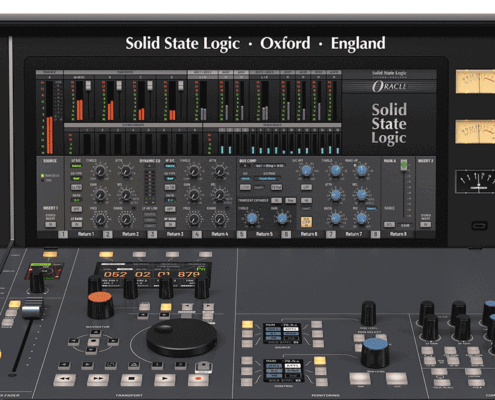This screenshot has height=400, width=495.
Task: Click the Navigator center dot button
Action: (x=94, y=341)
